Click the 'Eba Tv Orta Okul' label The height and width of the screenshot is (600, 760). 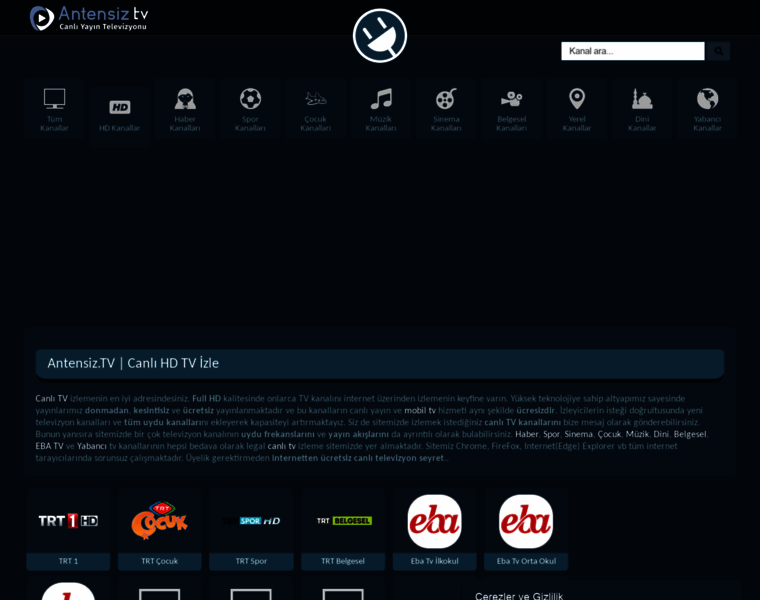click(526, 561)
